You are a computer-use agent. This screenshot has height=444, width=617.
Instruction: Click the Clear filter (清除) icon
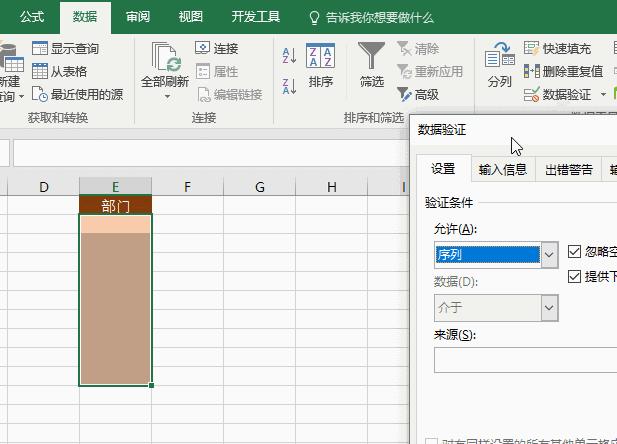[x=404, y=48]
